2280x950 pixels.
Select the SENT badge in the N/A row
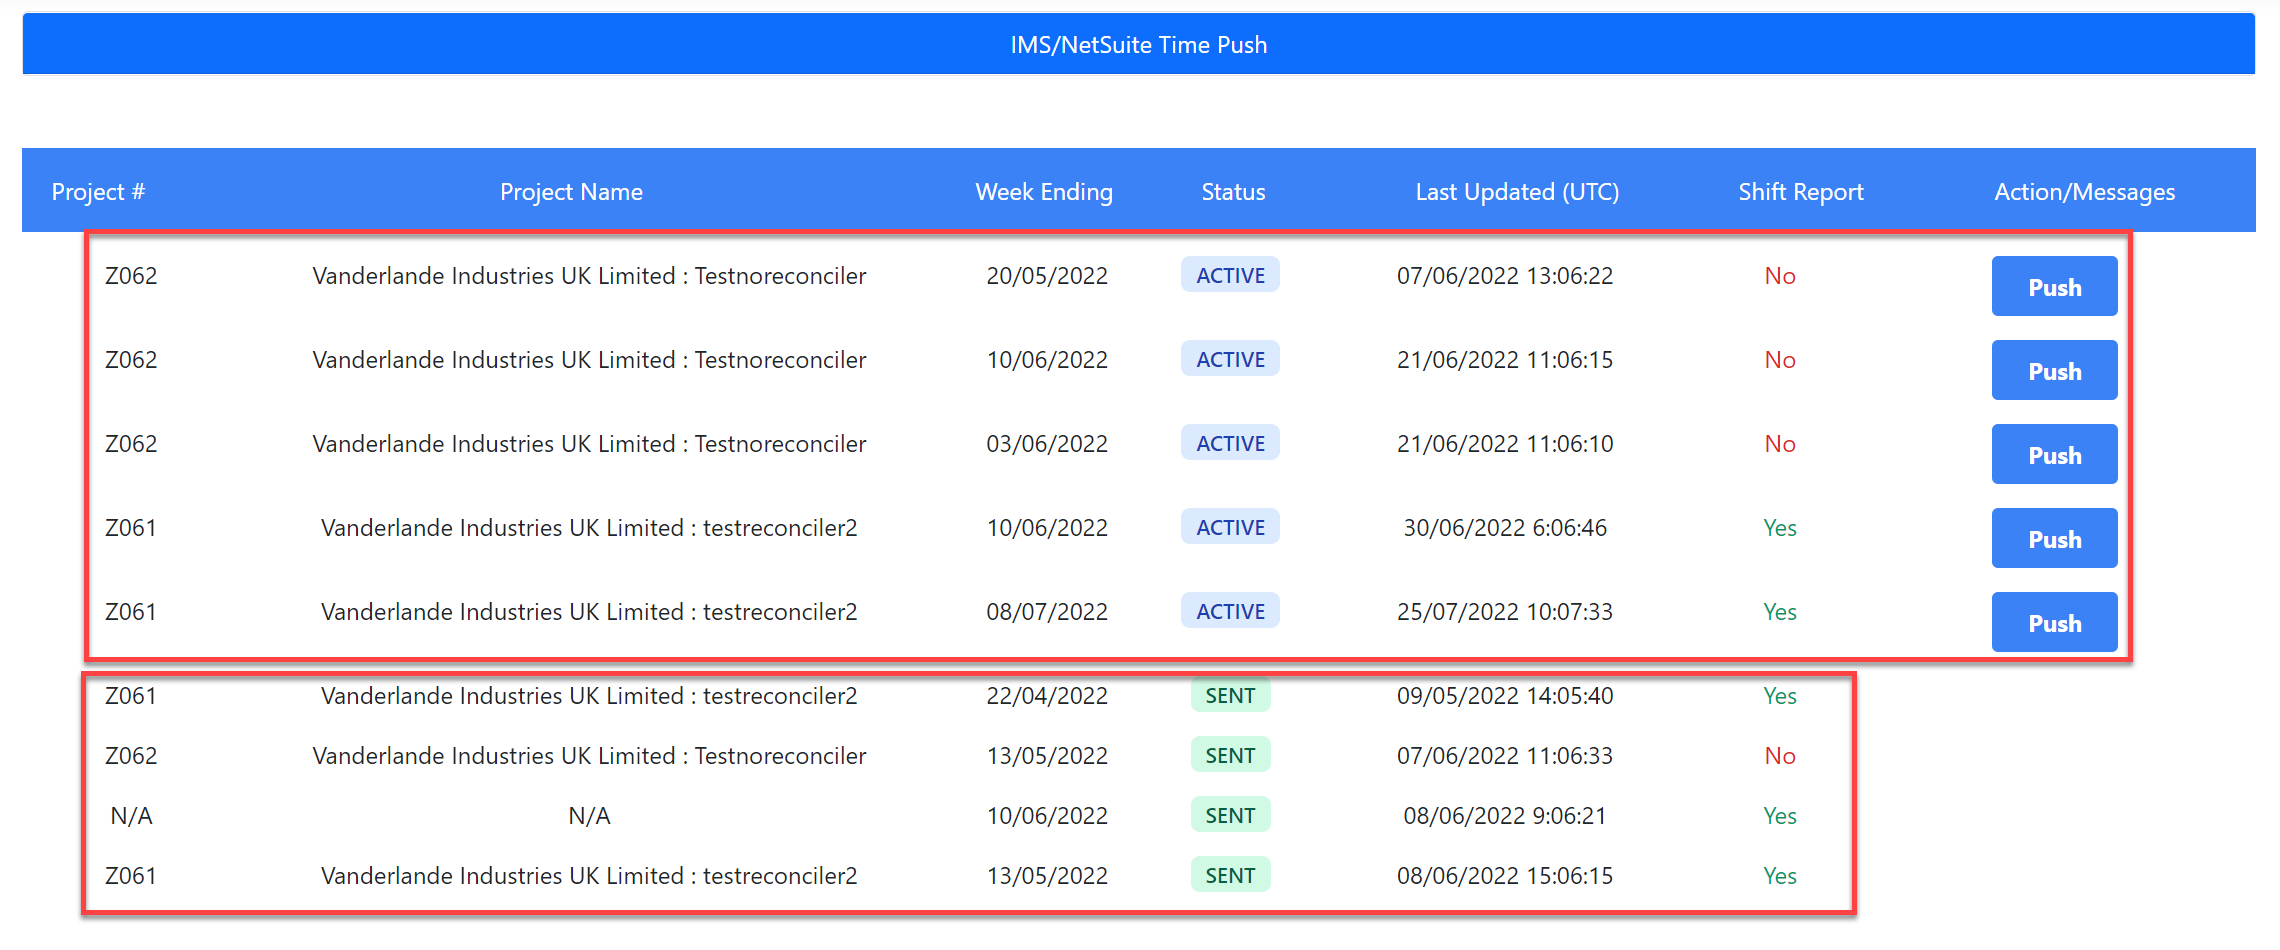(x=1230, y=815)
